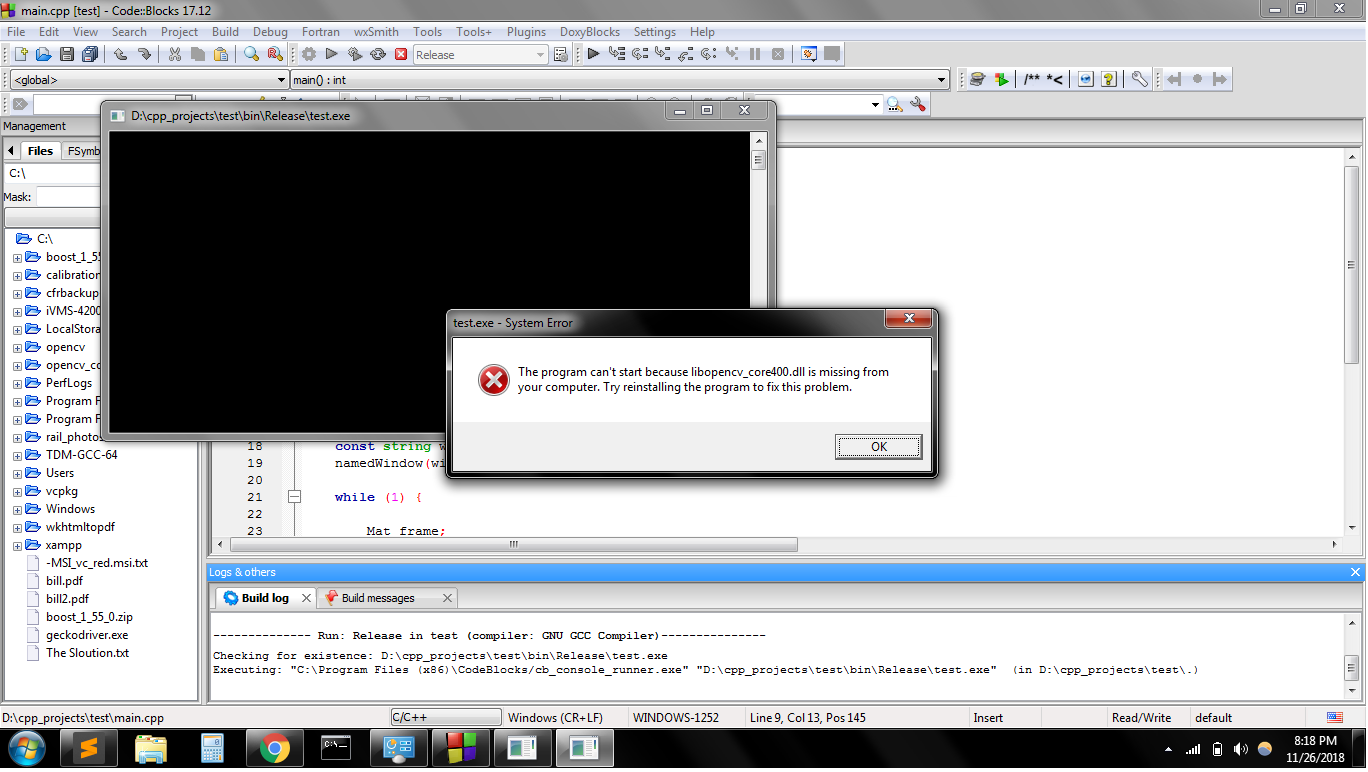Viewport: 1368px width, 772px height.
Task: Pause the debugger using the pause icon
Action: [755, 54]
